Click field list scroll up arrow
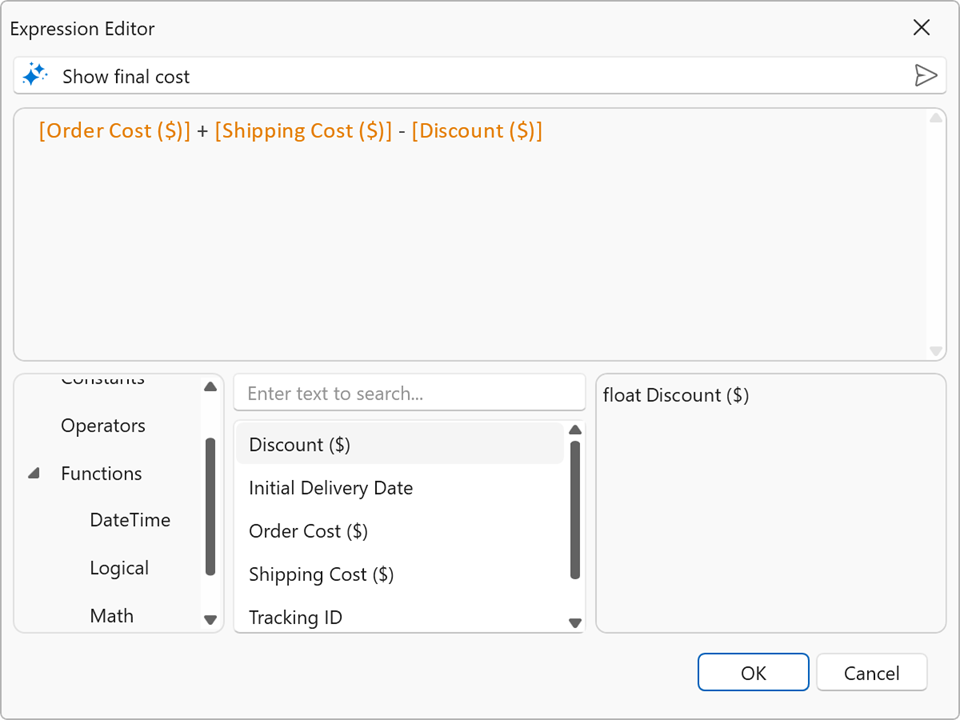960x720 pixels. pos(575,430)
